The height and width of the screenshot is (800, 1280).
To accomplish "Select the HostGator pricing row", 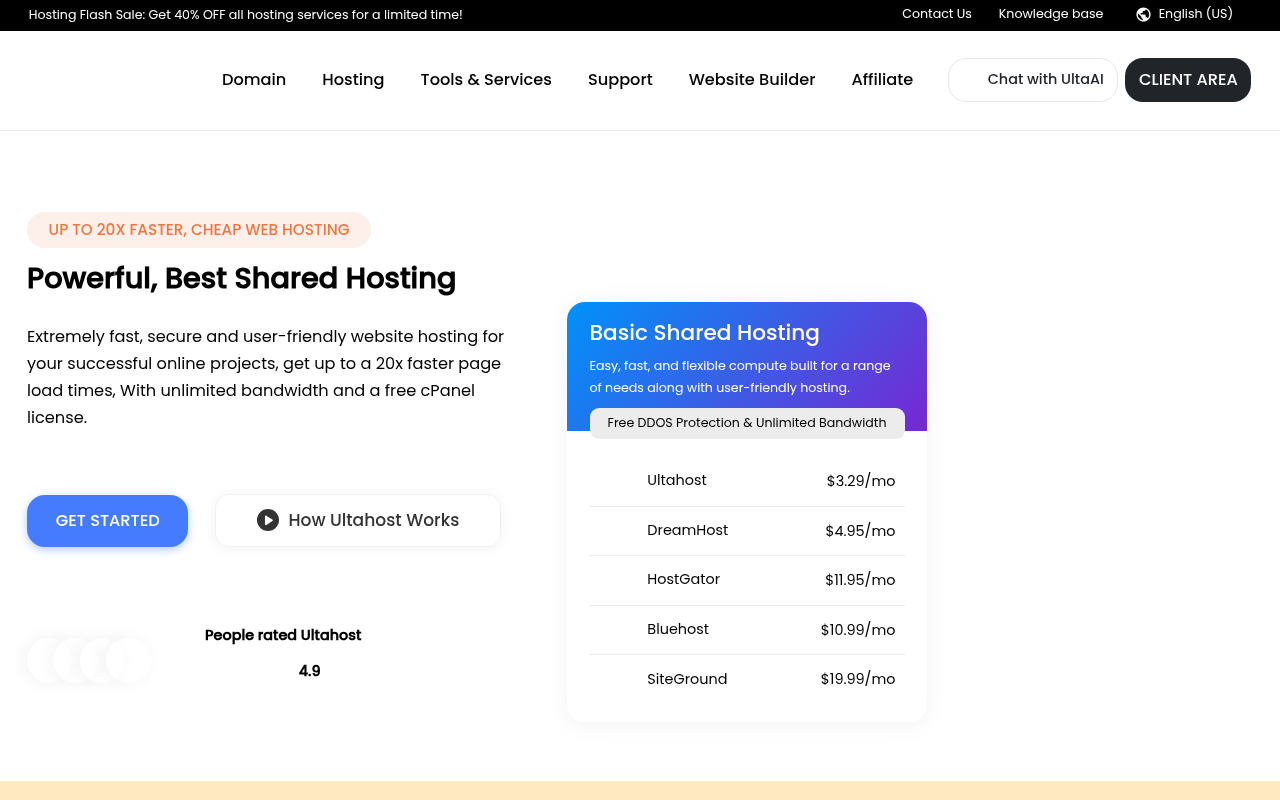I will (x=747, y=580).
